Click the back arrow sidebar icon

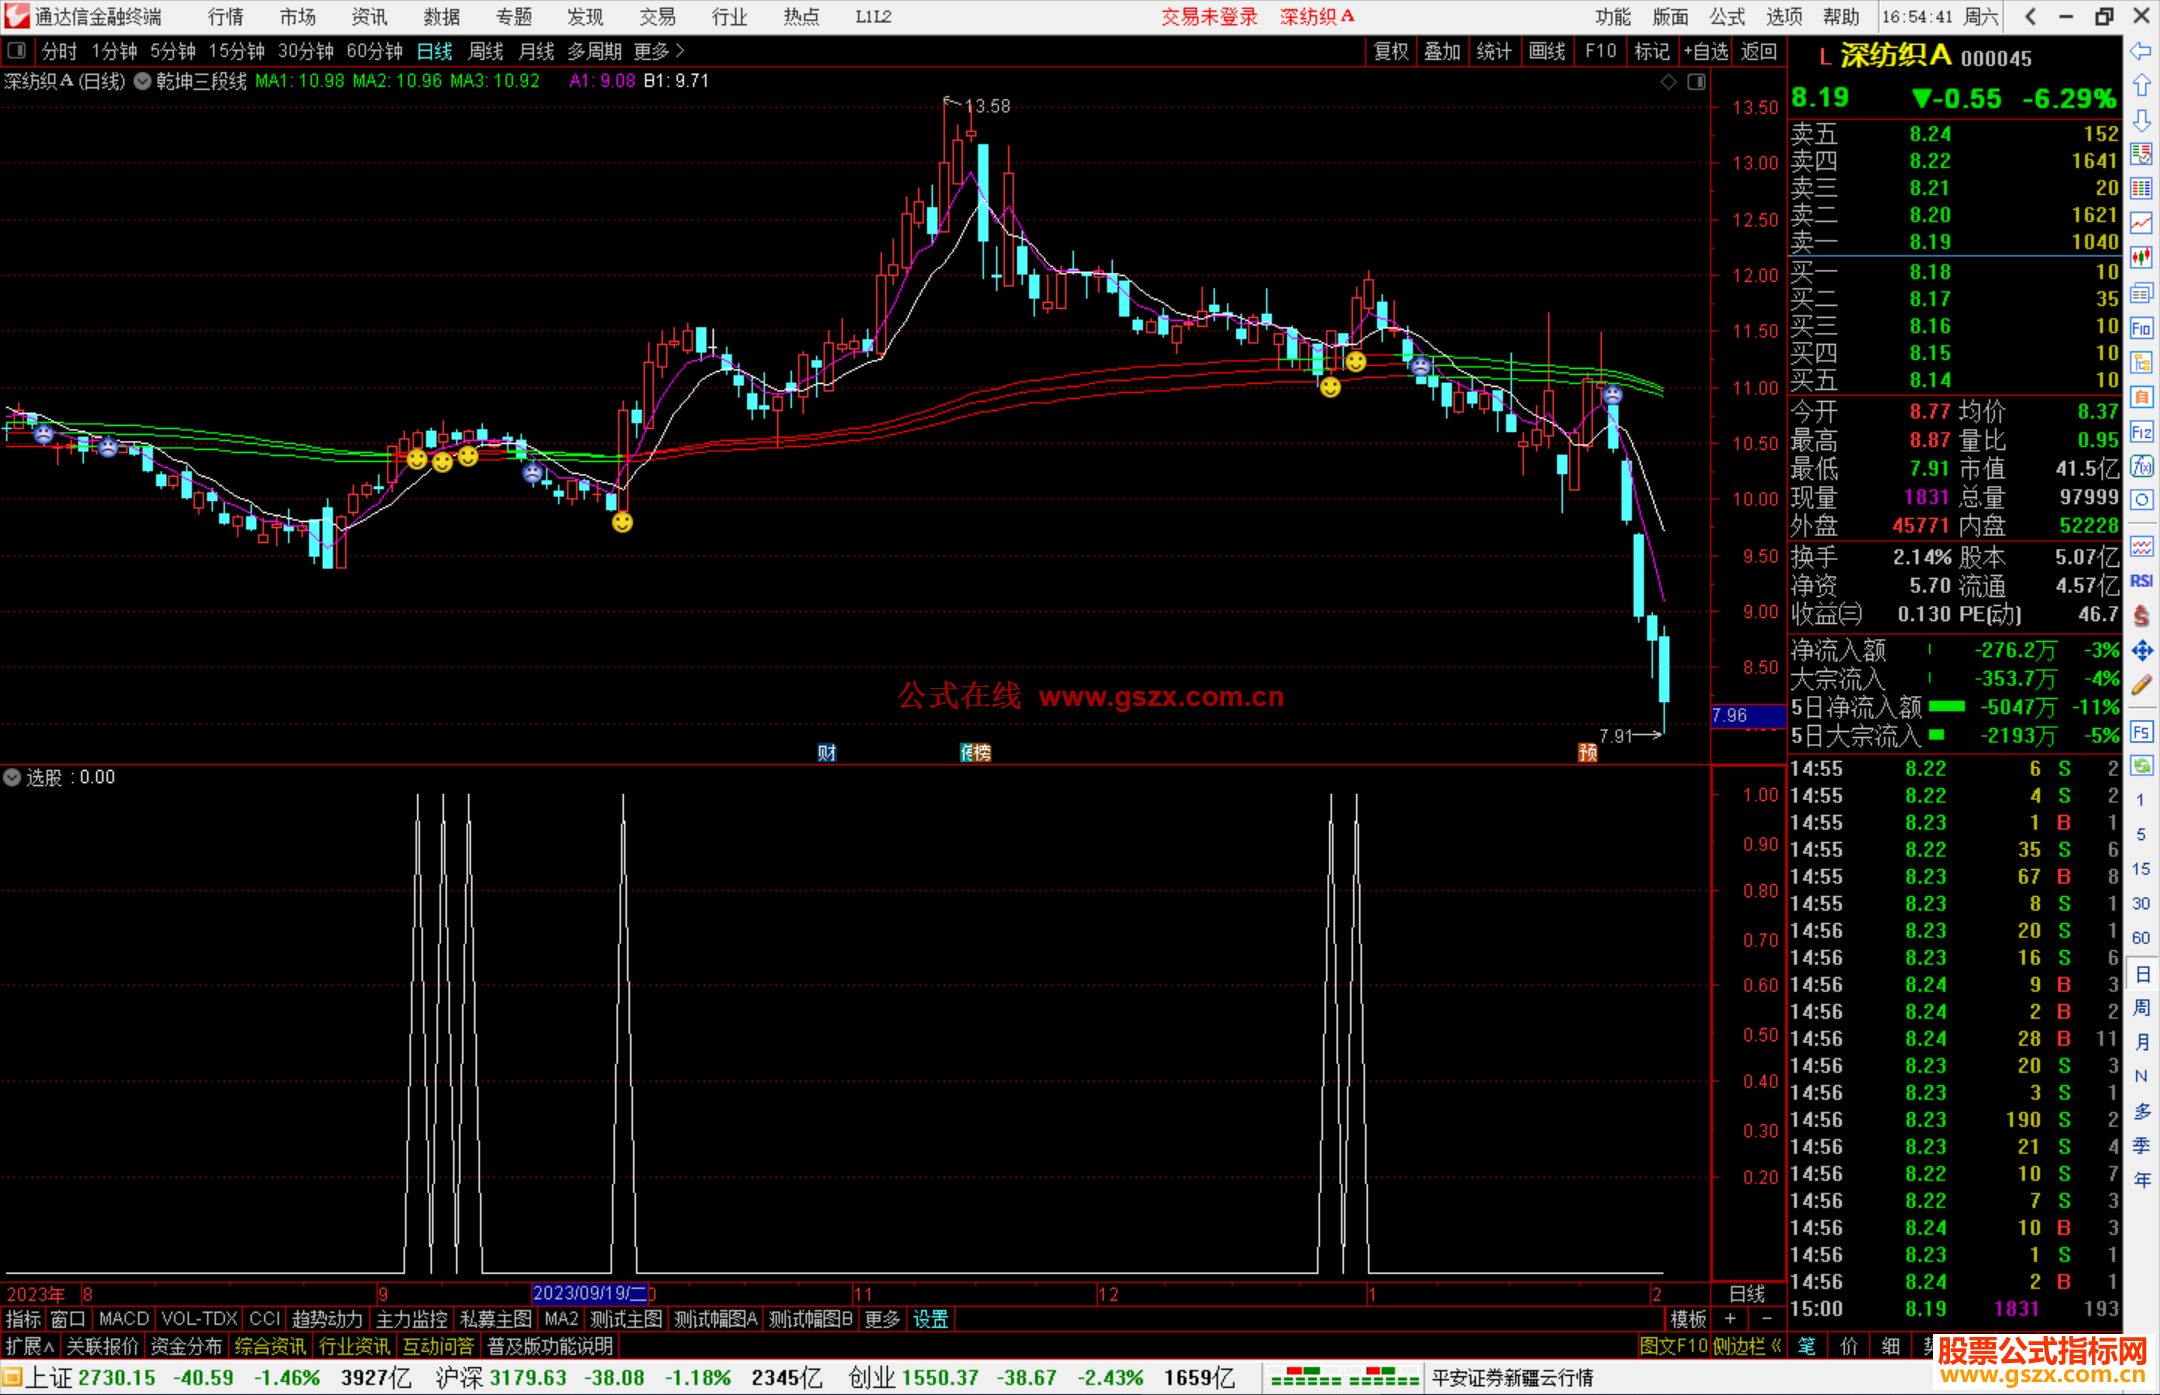click(2140, 51)
